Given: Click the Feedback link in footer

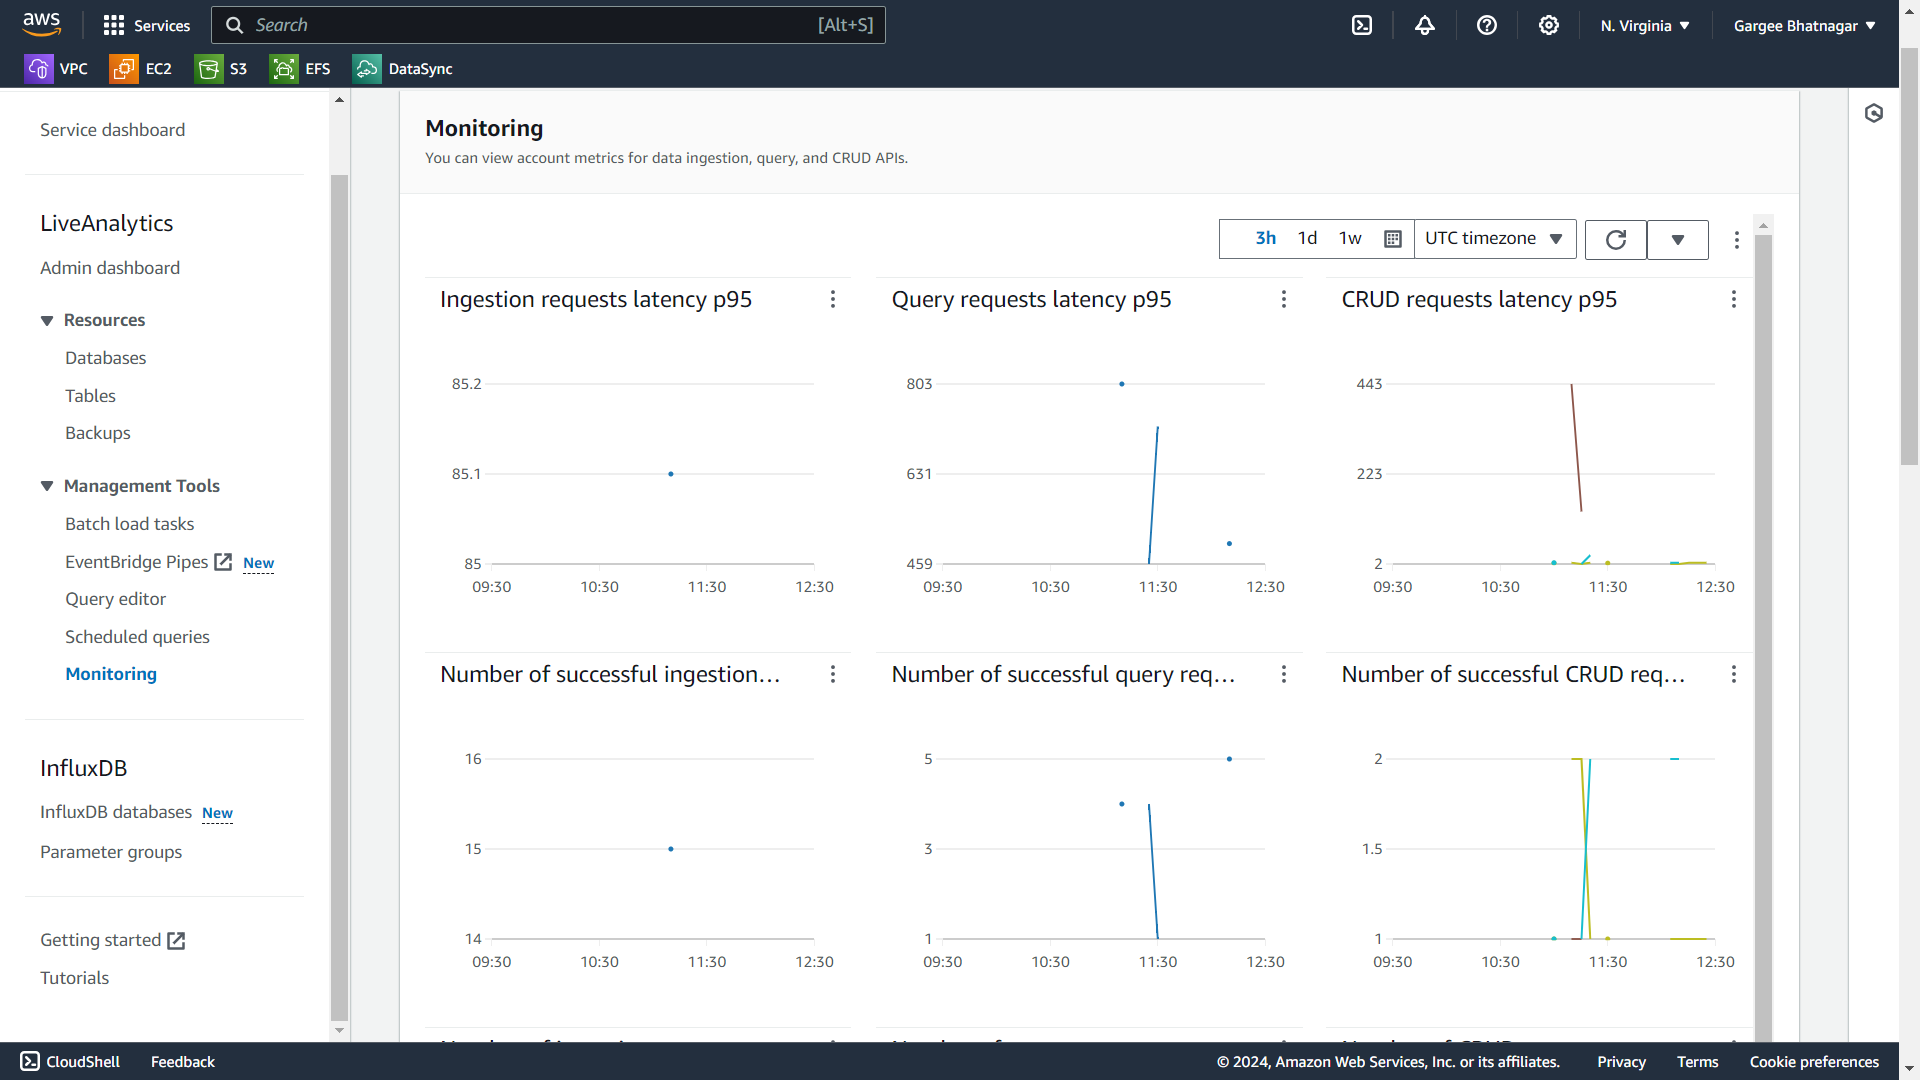Looking at the screenshot, I should click(x=182, y=1062).
